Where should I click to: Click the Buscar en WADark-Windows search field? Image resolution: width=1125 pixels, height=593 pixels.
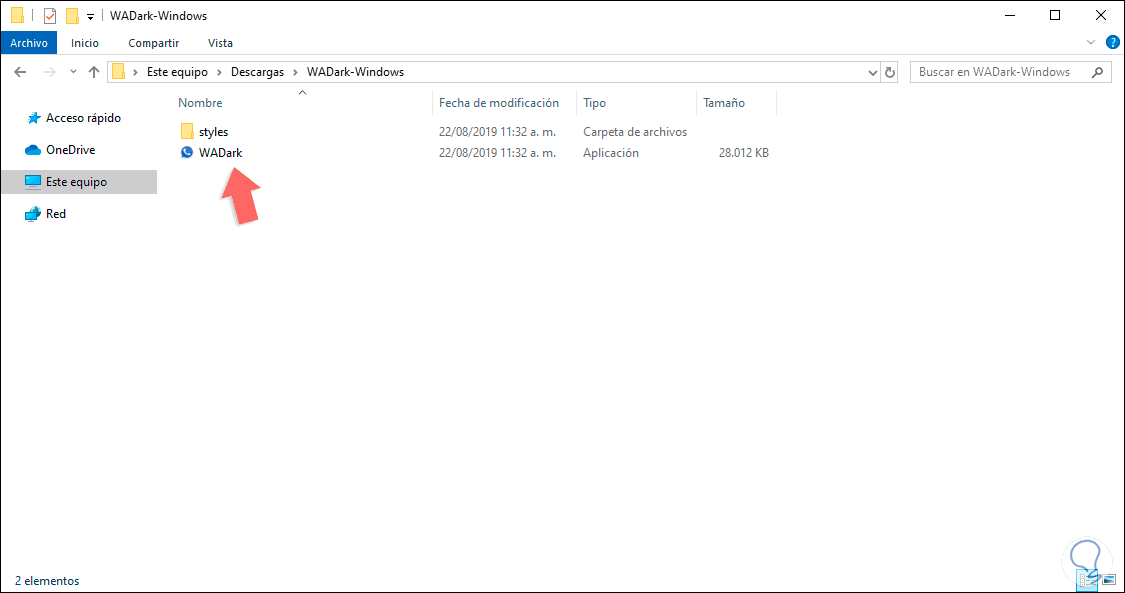pyautogui.click(x=1010, y=72)
